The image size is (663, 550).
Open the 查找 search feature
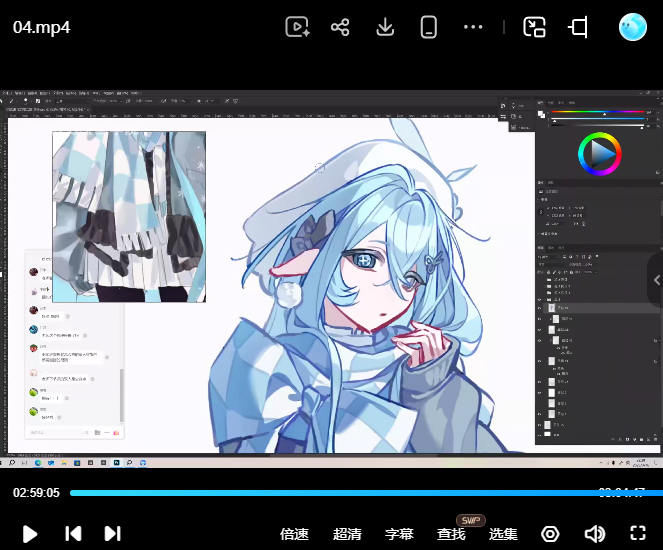(451, 534)
